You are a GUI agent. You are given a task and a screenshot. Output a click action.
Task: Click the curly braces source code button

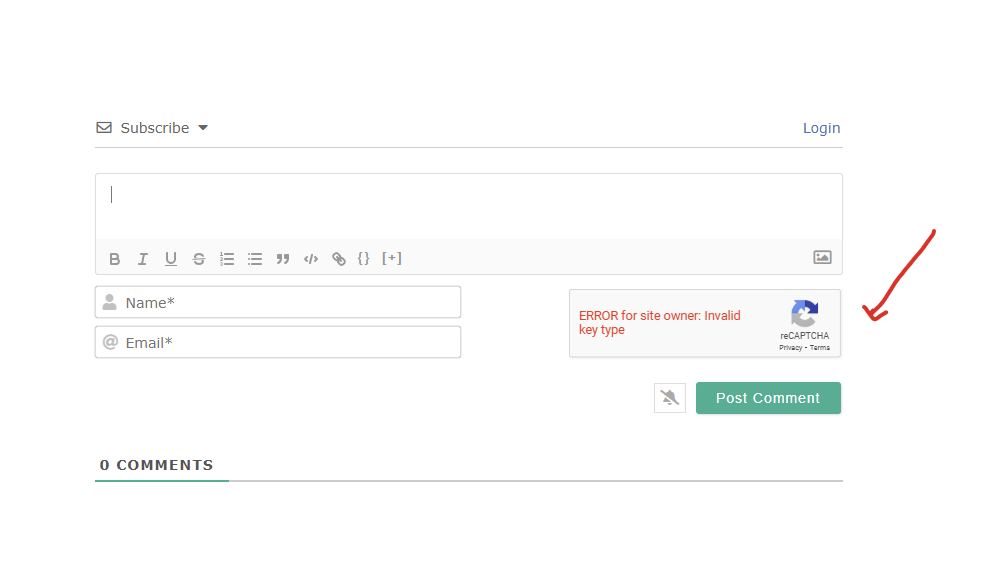[364, 258]
